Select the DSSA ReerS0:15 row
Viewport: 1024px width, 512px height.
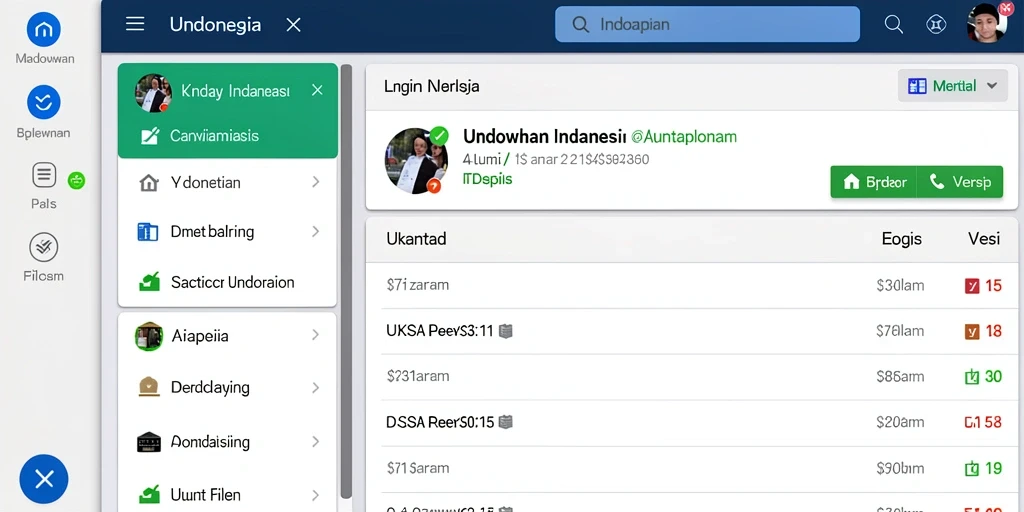692,423
